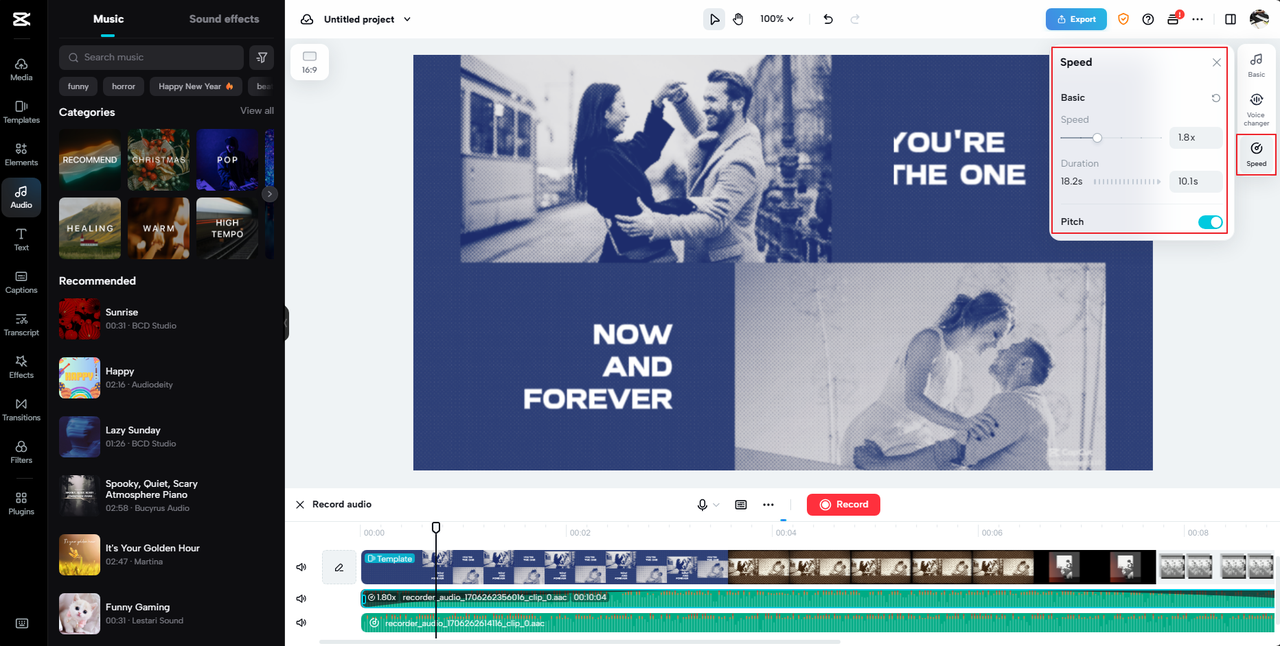The image size is (1280, 646).
Task: Close the Speed panel
Action: tap(1216, 62)
